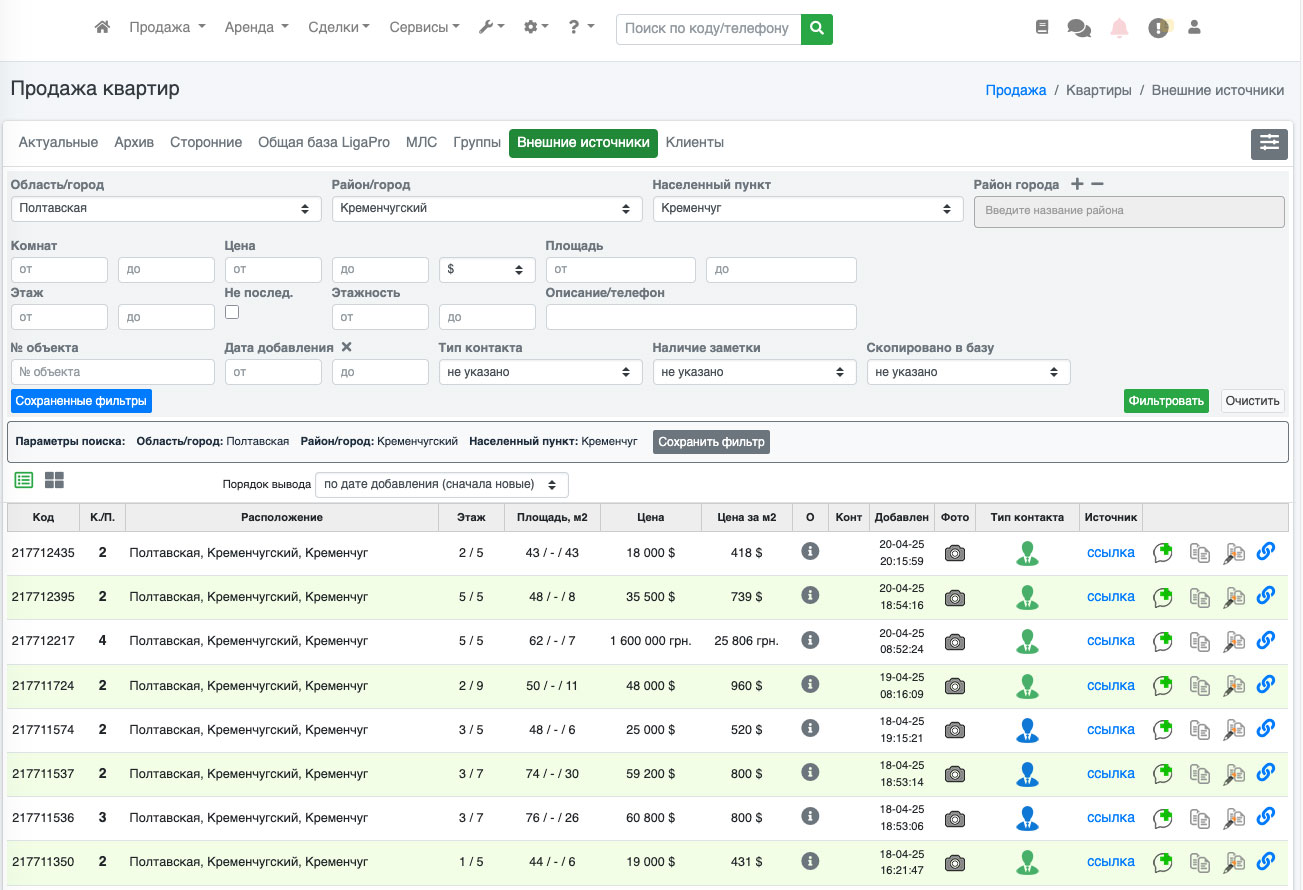Clear the 'Дата добавления' date filter
The width and height of the screenshot is (1303, 890).
[x=346, y=347]
